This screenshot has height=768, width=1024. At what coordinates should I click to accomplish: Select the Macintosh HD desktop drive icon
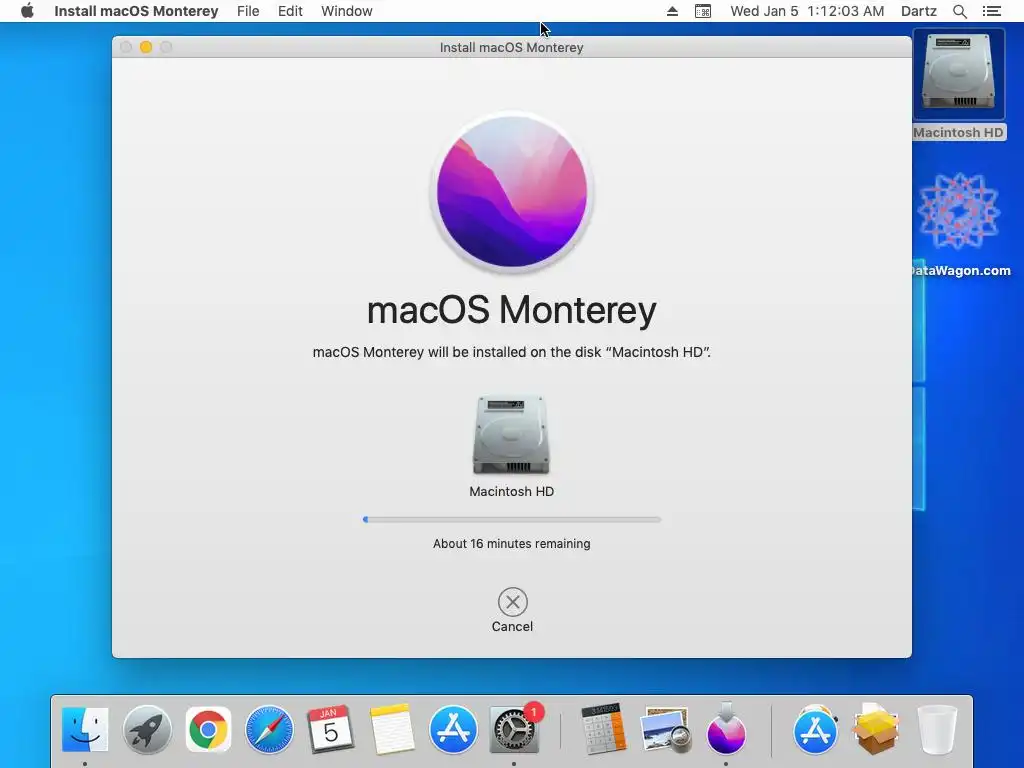coord(958,73)
